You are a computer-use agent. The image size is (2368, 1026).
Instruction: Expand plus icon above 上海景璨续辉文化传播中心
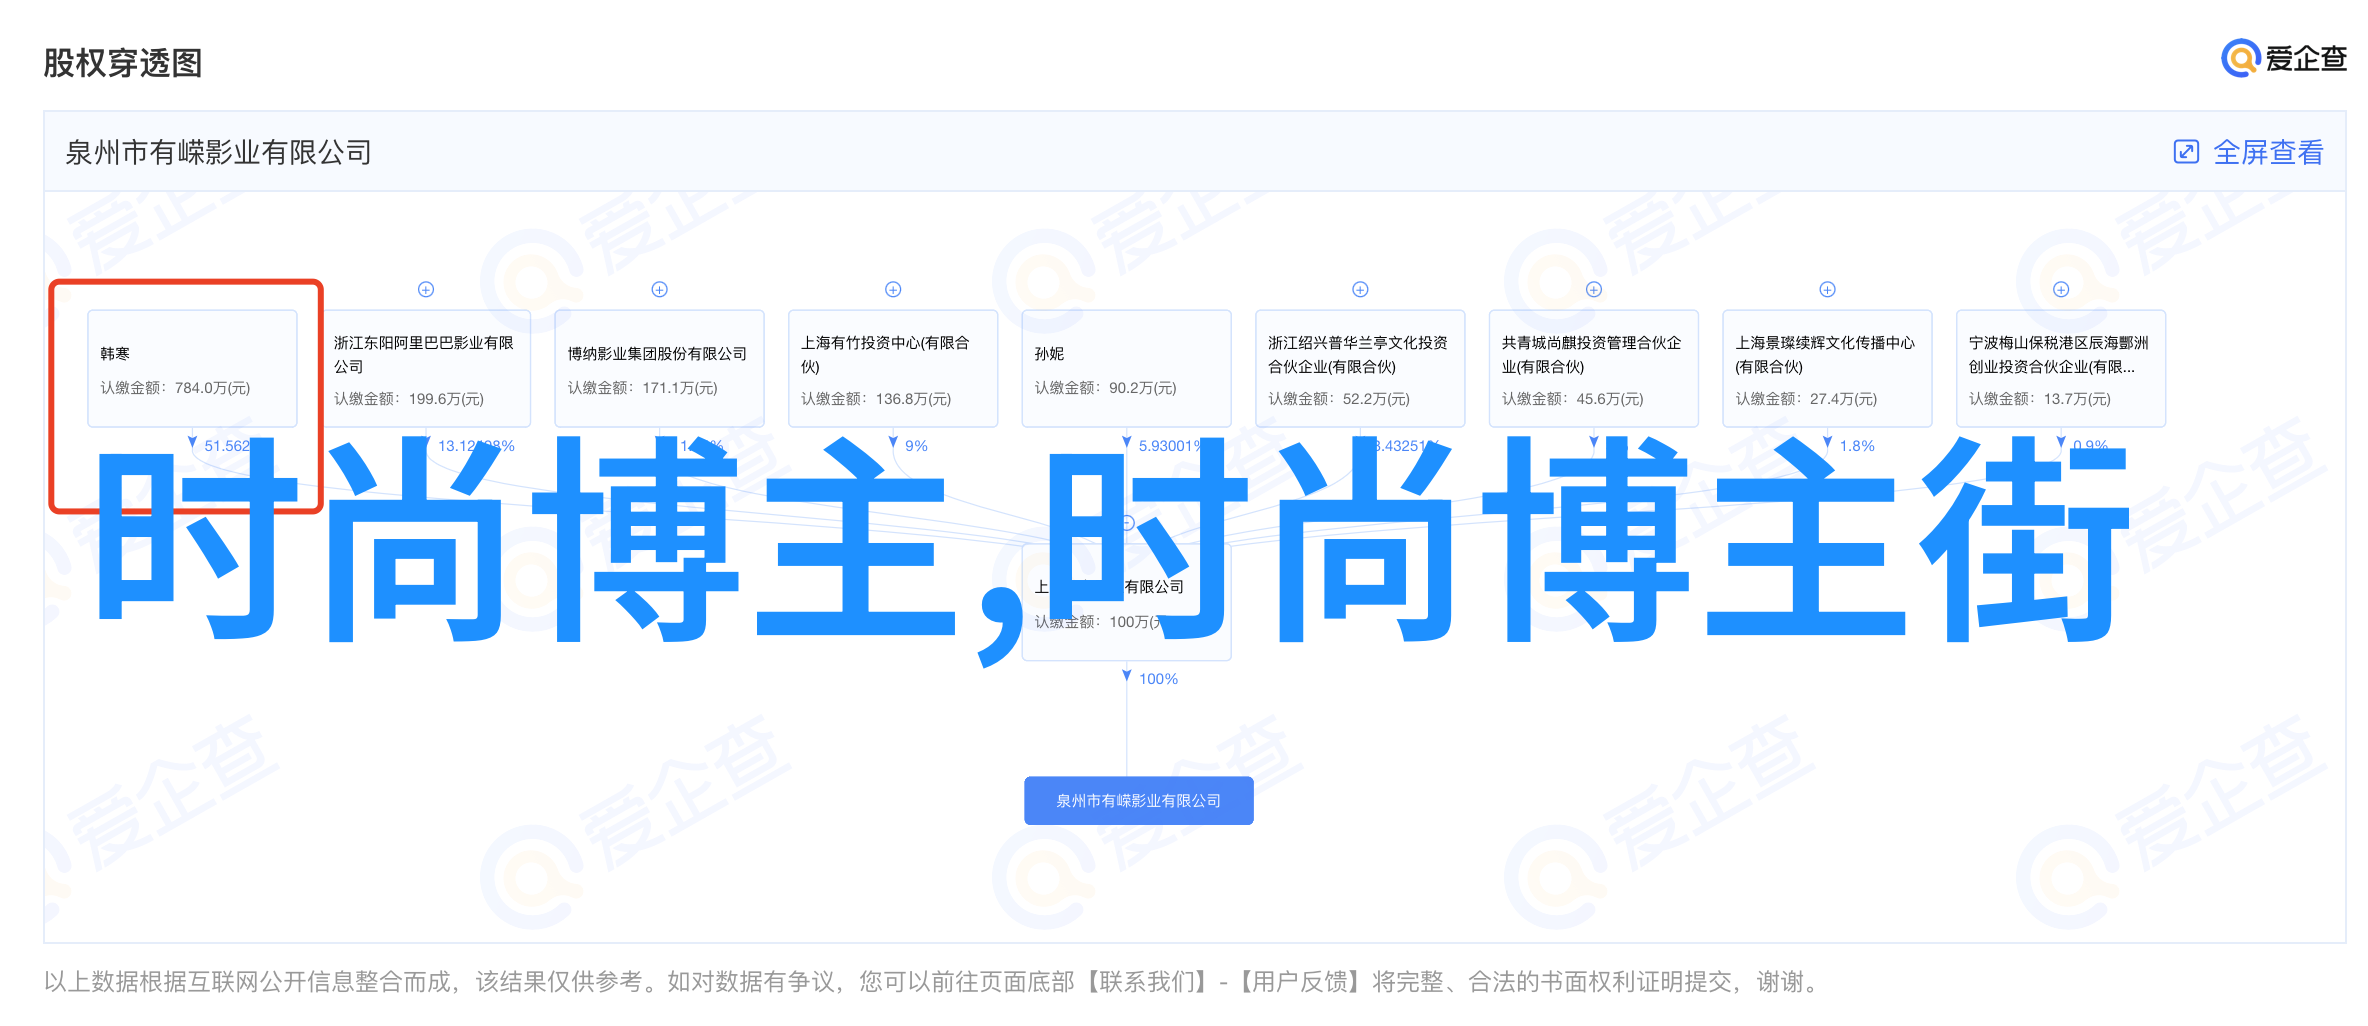[x=1827, y=289]
